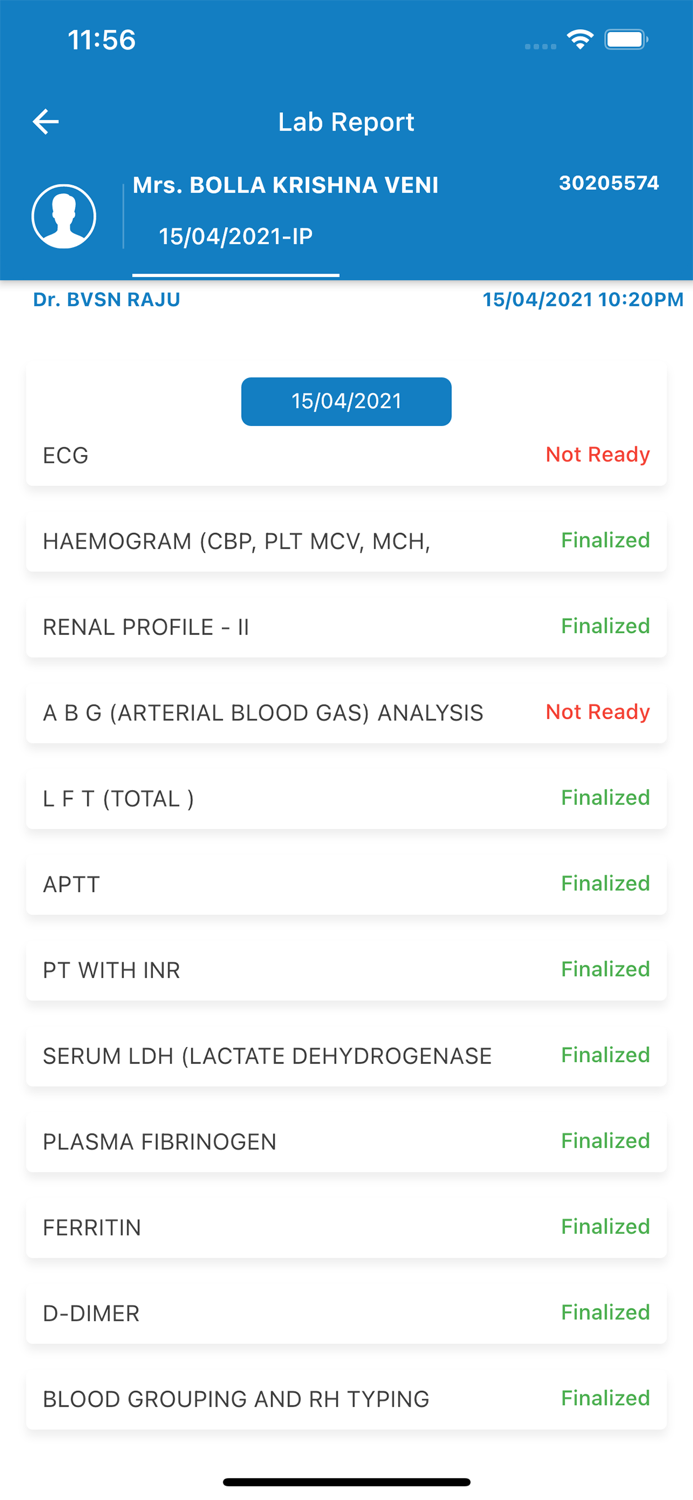
Task: Tap the clock showing 11:56
Action: click(x=101, y=41)
